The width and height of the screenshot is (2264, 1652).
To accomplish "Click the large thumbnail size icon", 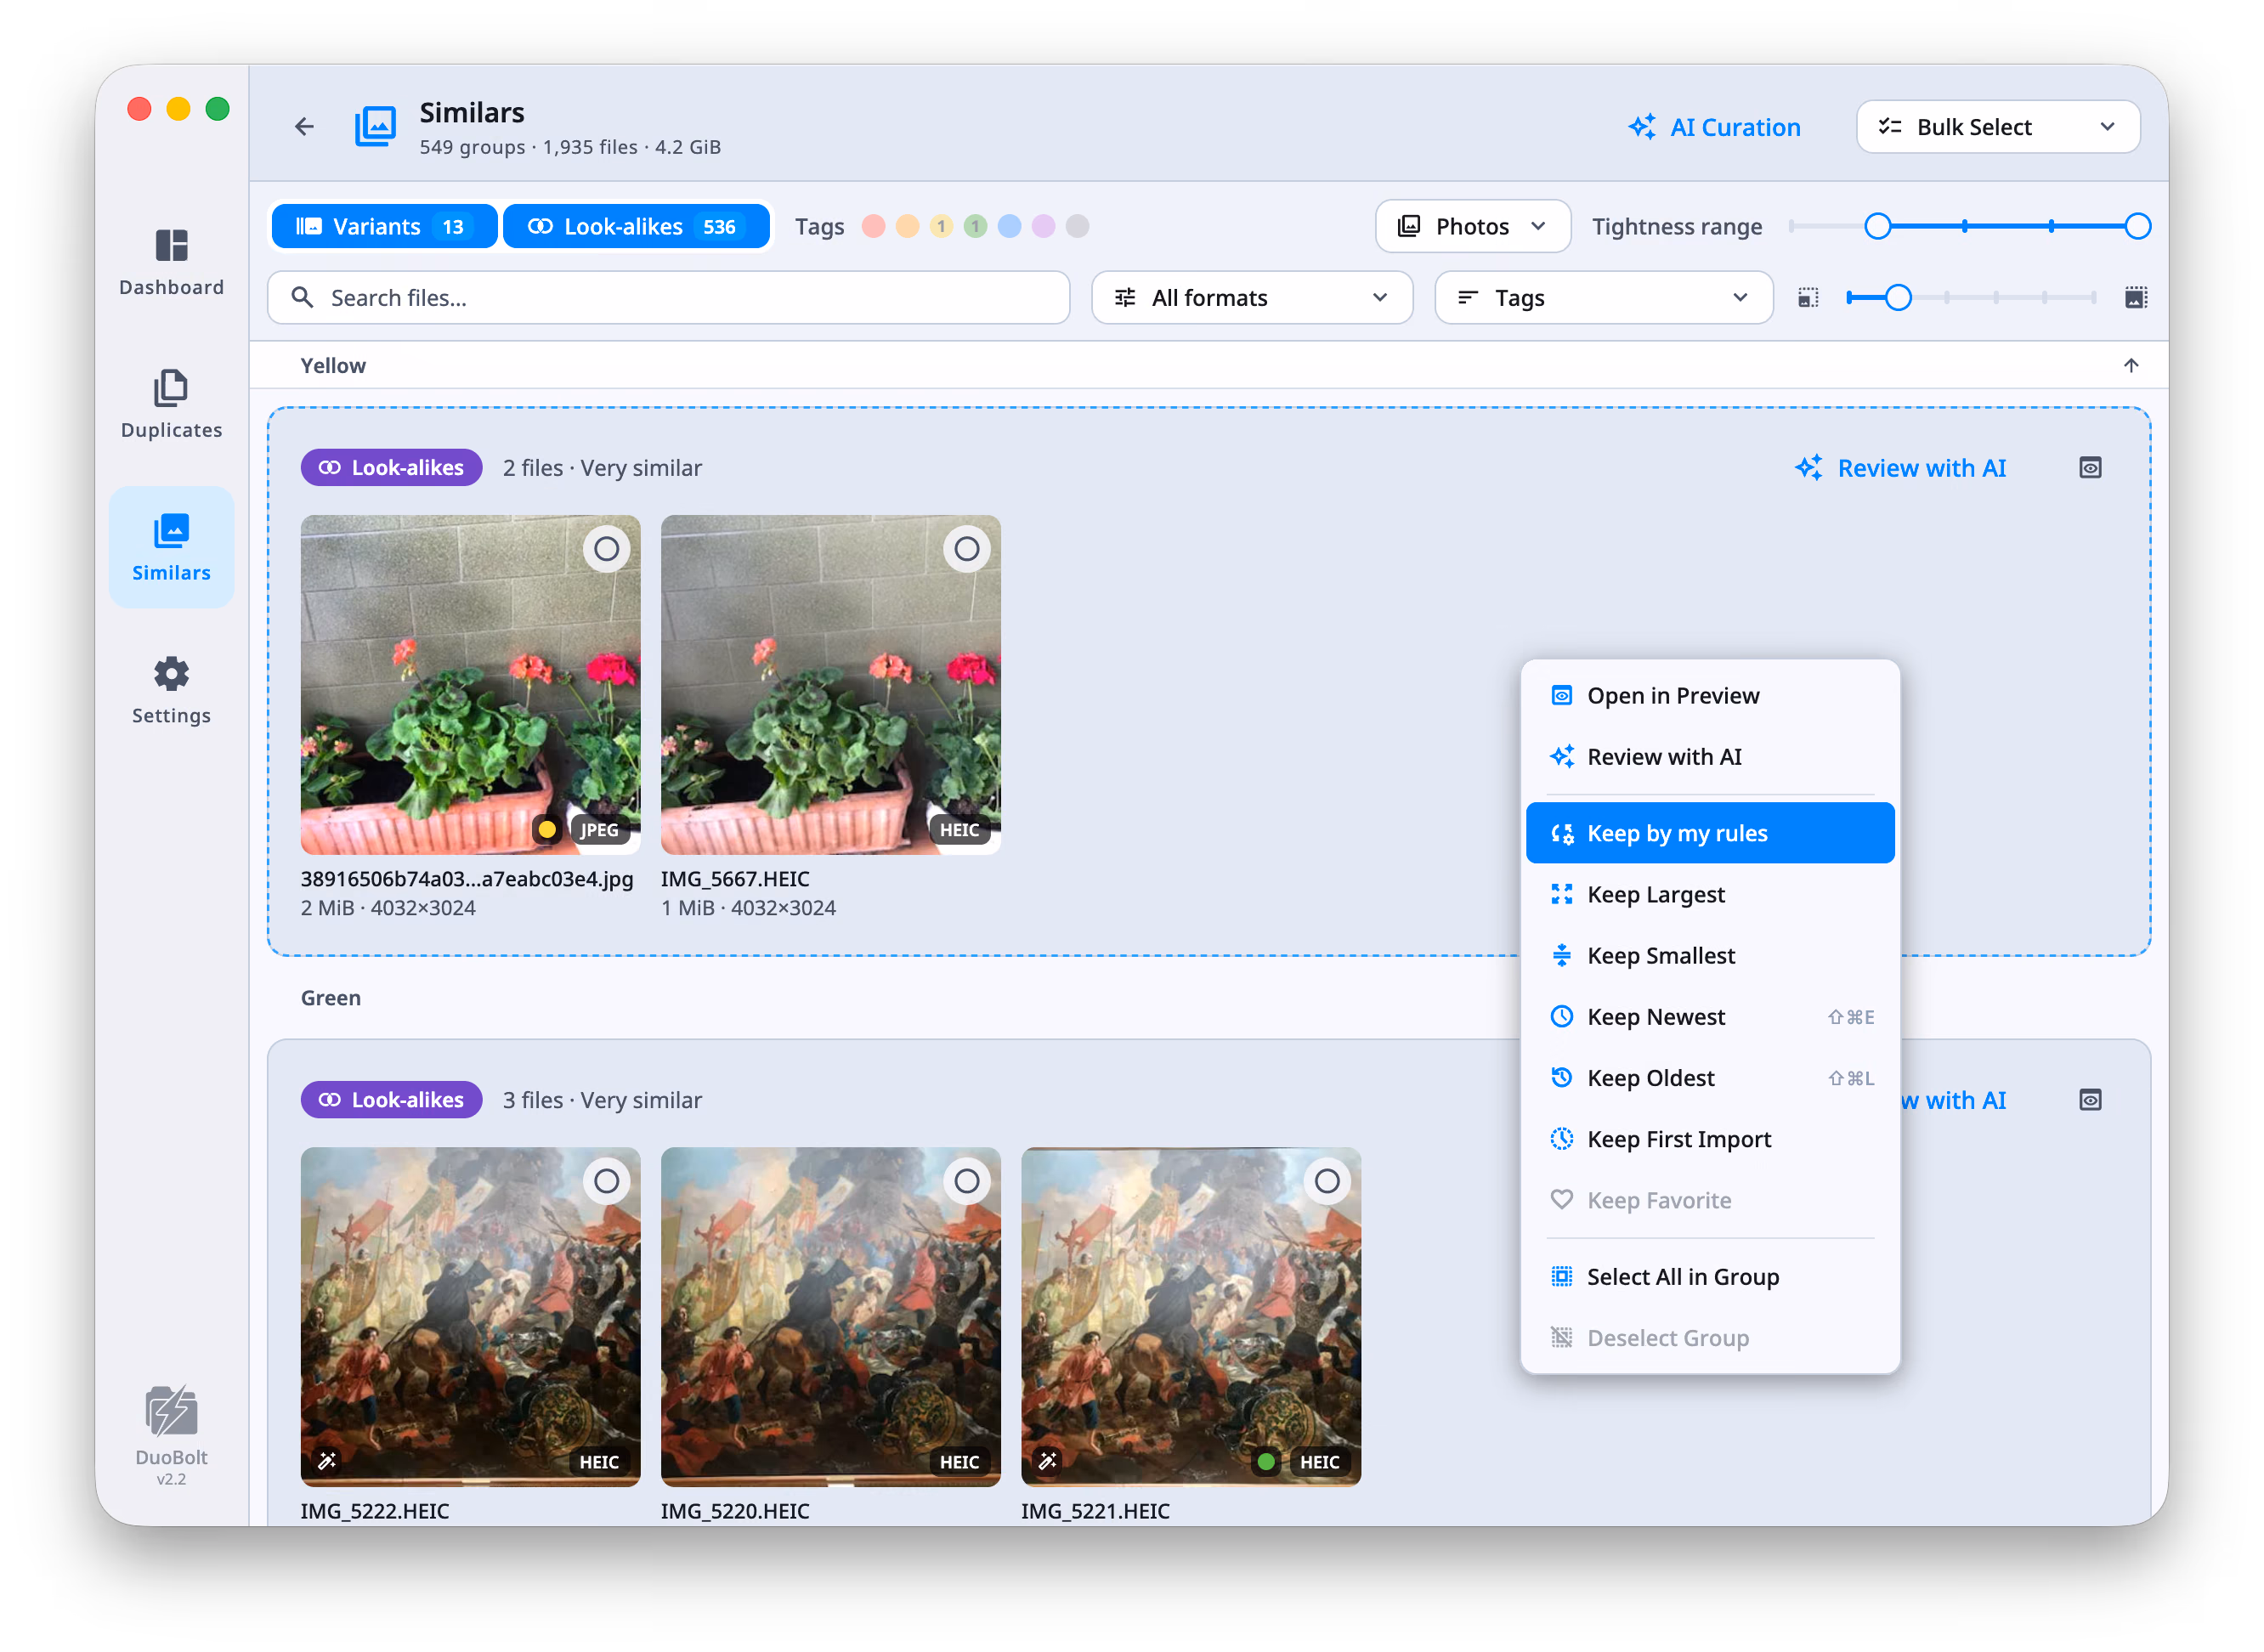I will 2136,297.
